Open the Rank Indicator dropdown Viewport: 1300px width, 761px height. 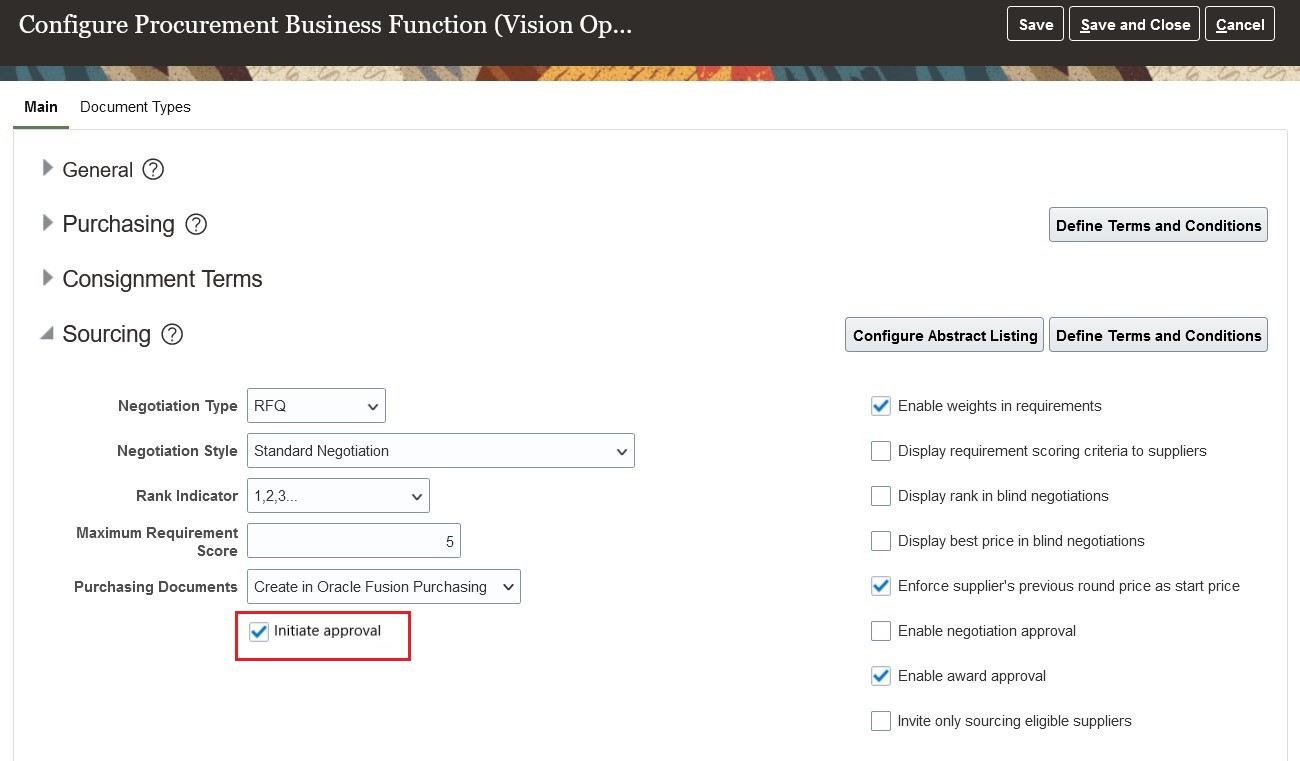click(338, 496)
